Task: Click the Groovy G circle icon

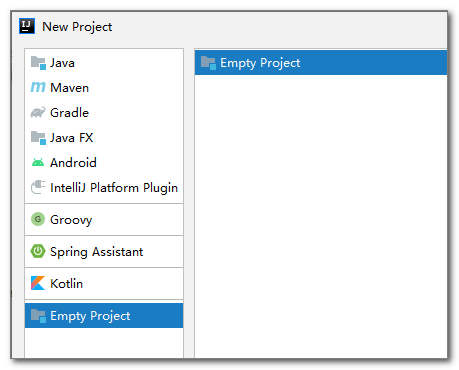Action: pos(38,219)
